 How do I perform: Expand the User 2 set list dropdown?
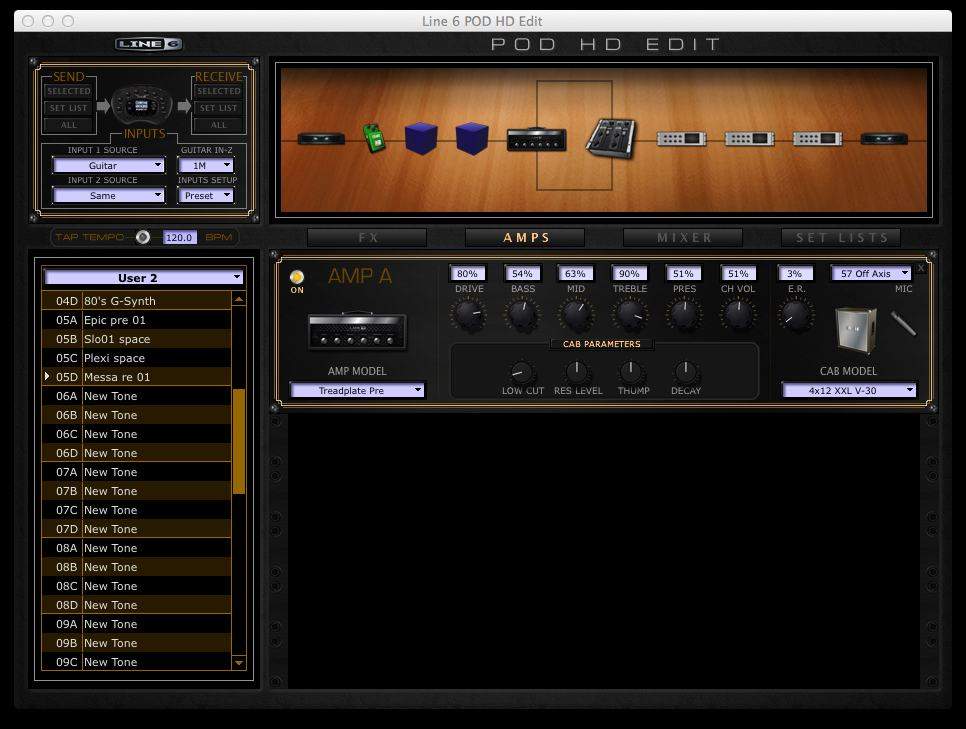pos(143,277)
